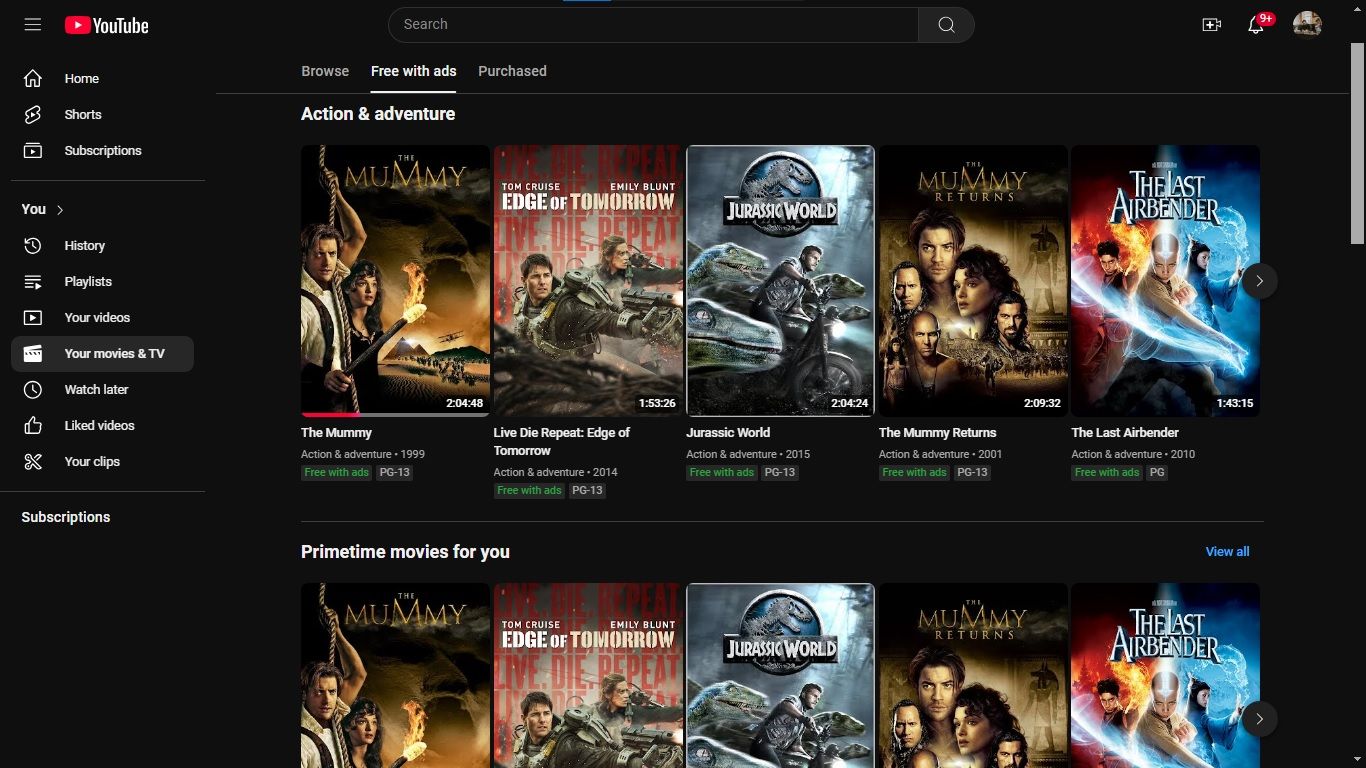This screenshot has height=768, width=1366.
Task: Click the Create video icon
Action: [1211, 24]
